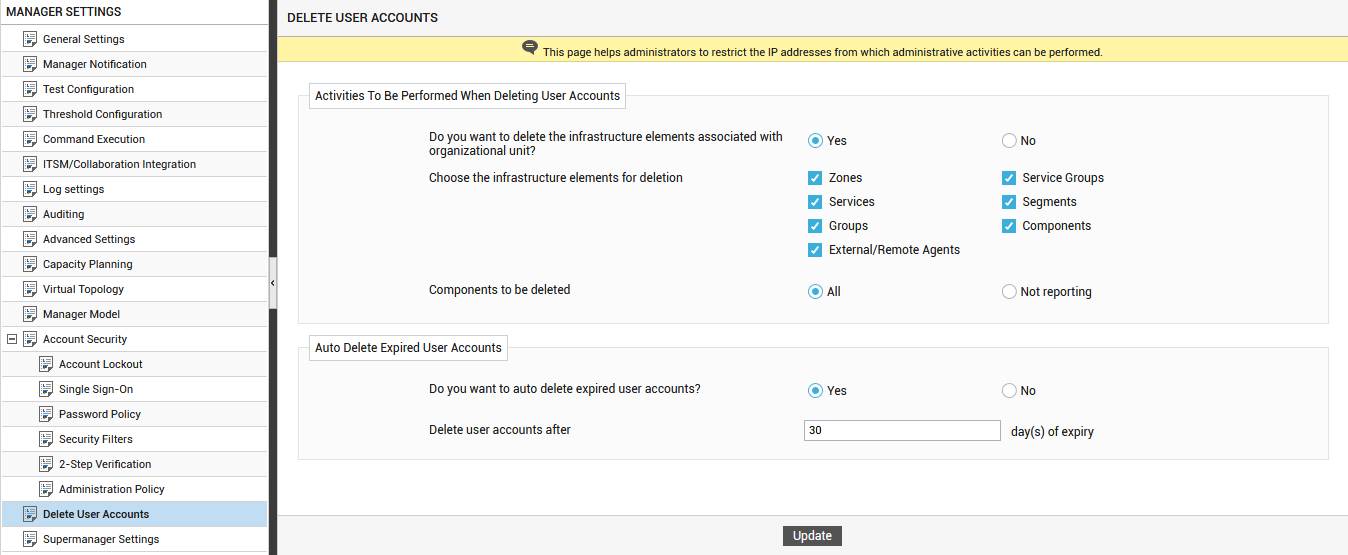1348x555 pixels.
Task: Click the Capacity Planning page icon
Action: 30,264
